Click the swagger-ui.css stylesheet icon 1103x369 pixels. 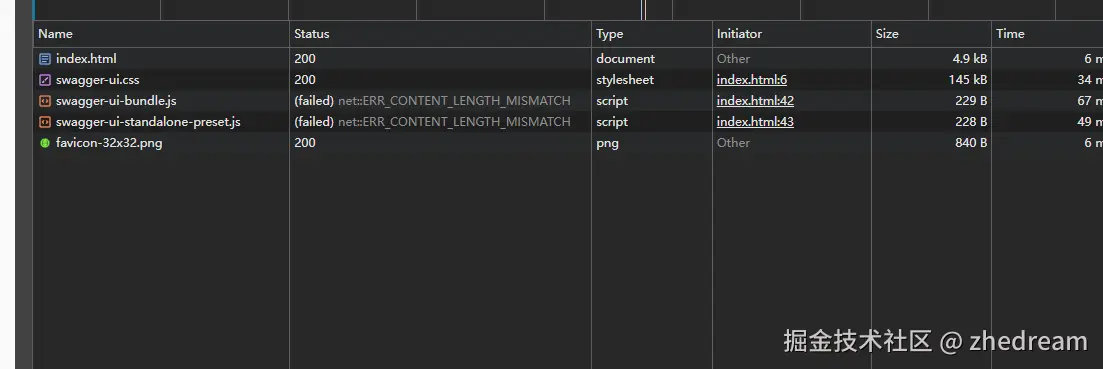pos(45,80)
